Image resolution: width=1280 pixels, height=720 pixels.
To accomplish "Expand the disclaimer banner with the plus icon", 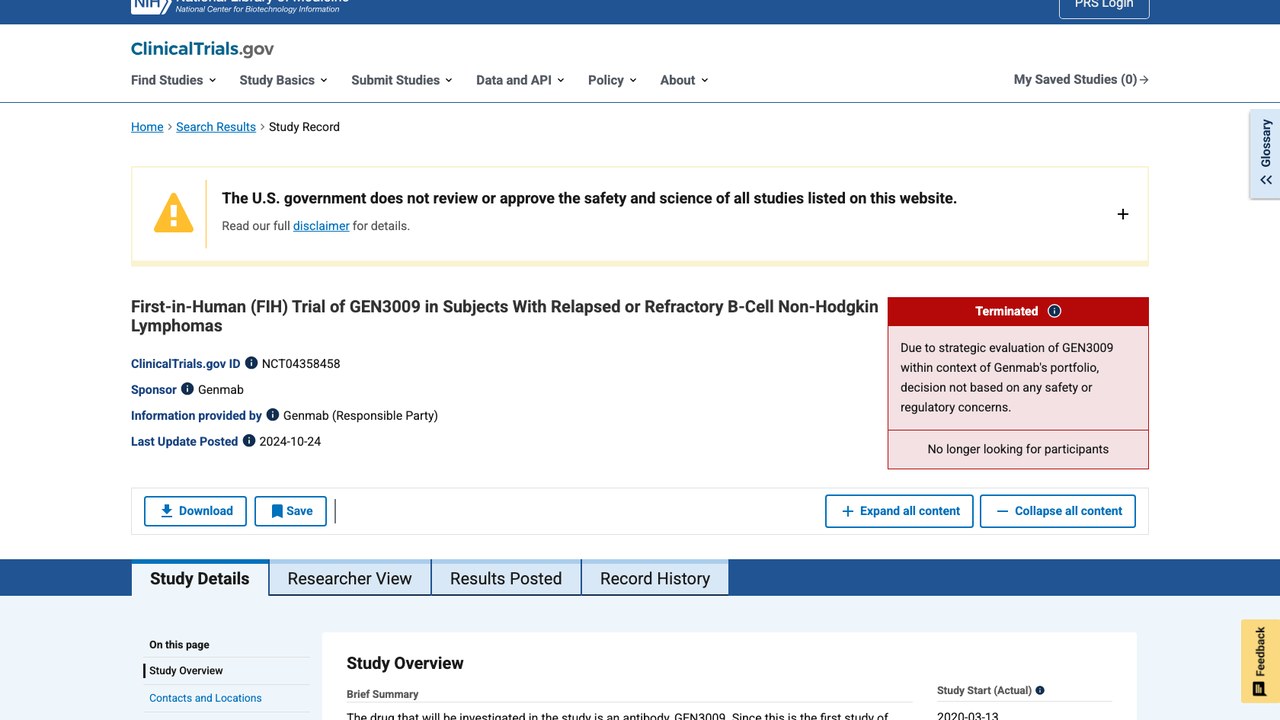I will [1123, 214].
